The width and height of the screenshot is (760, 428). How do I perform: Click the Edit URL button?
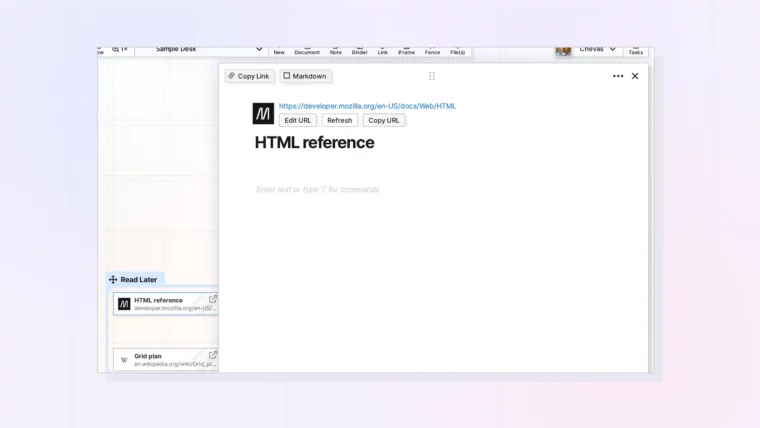pyautogui.click(x=298, y=120)
